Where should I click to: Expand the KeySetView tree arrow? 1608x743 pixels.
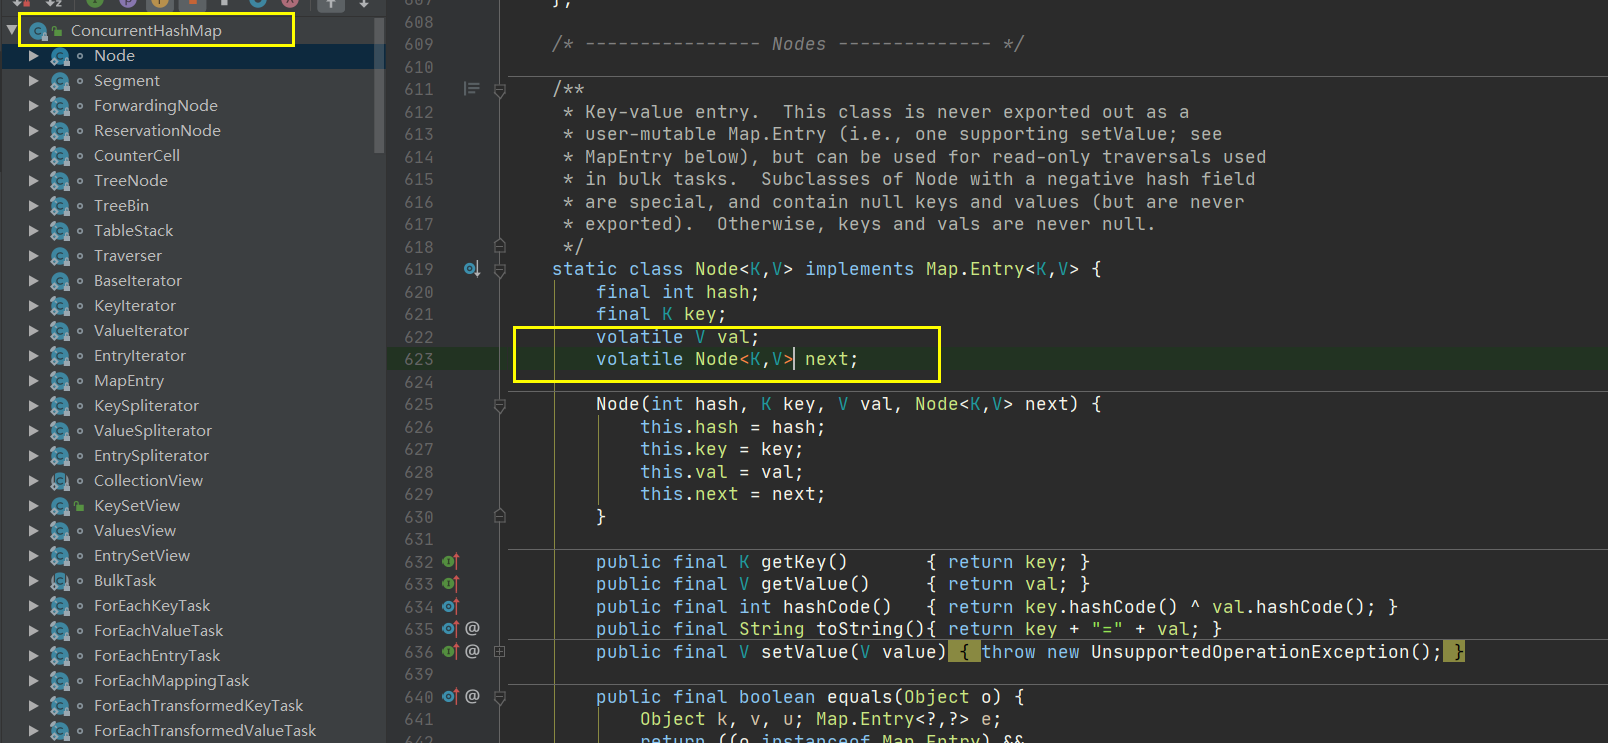click(34, 506)
